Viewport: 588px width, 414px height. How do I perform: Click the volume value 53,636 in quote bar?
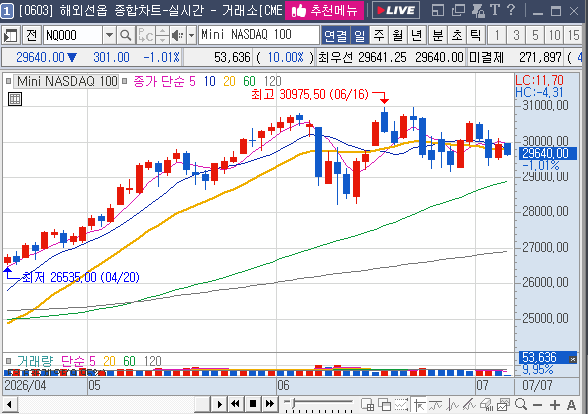(x=232, y=57)
